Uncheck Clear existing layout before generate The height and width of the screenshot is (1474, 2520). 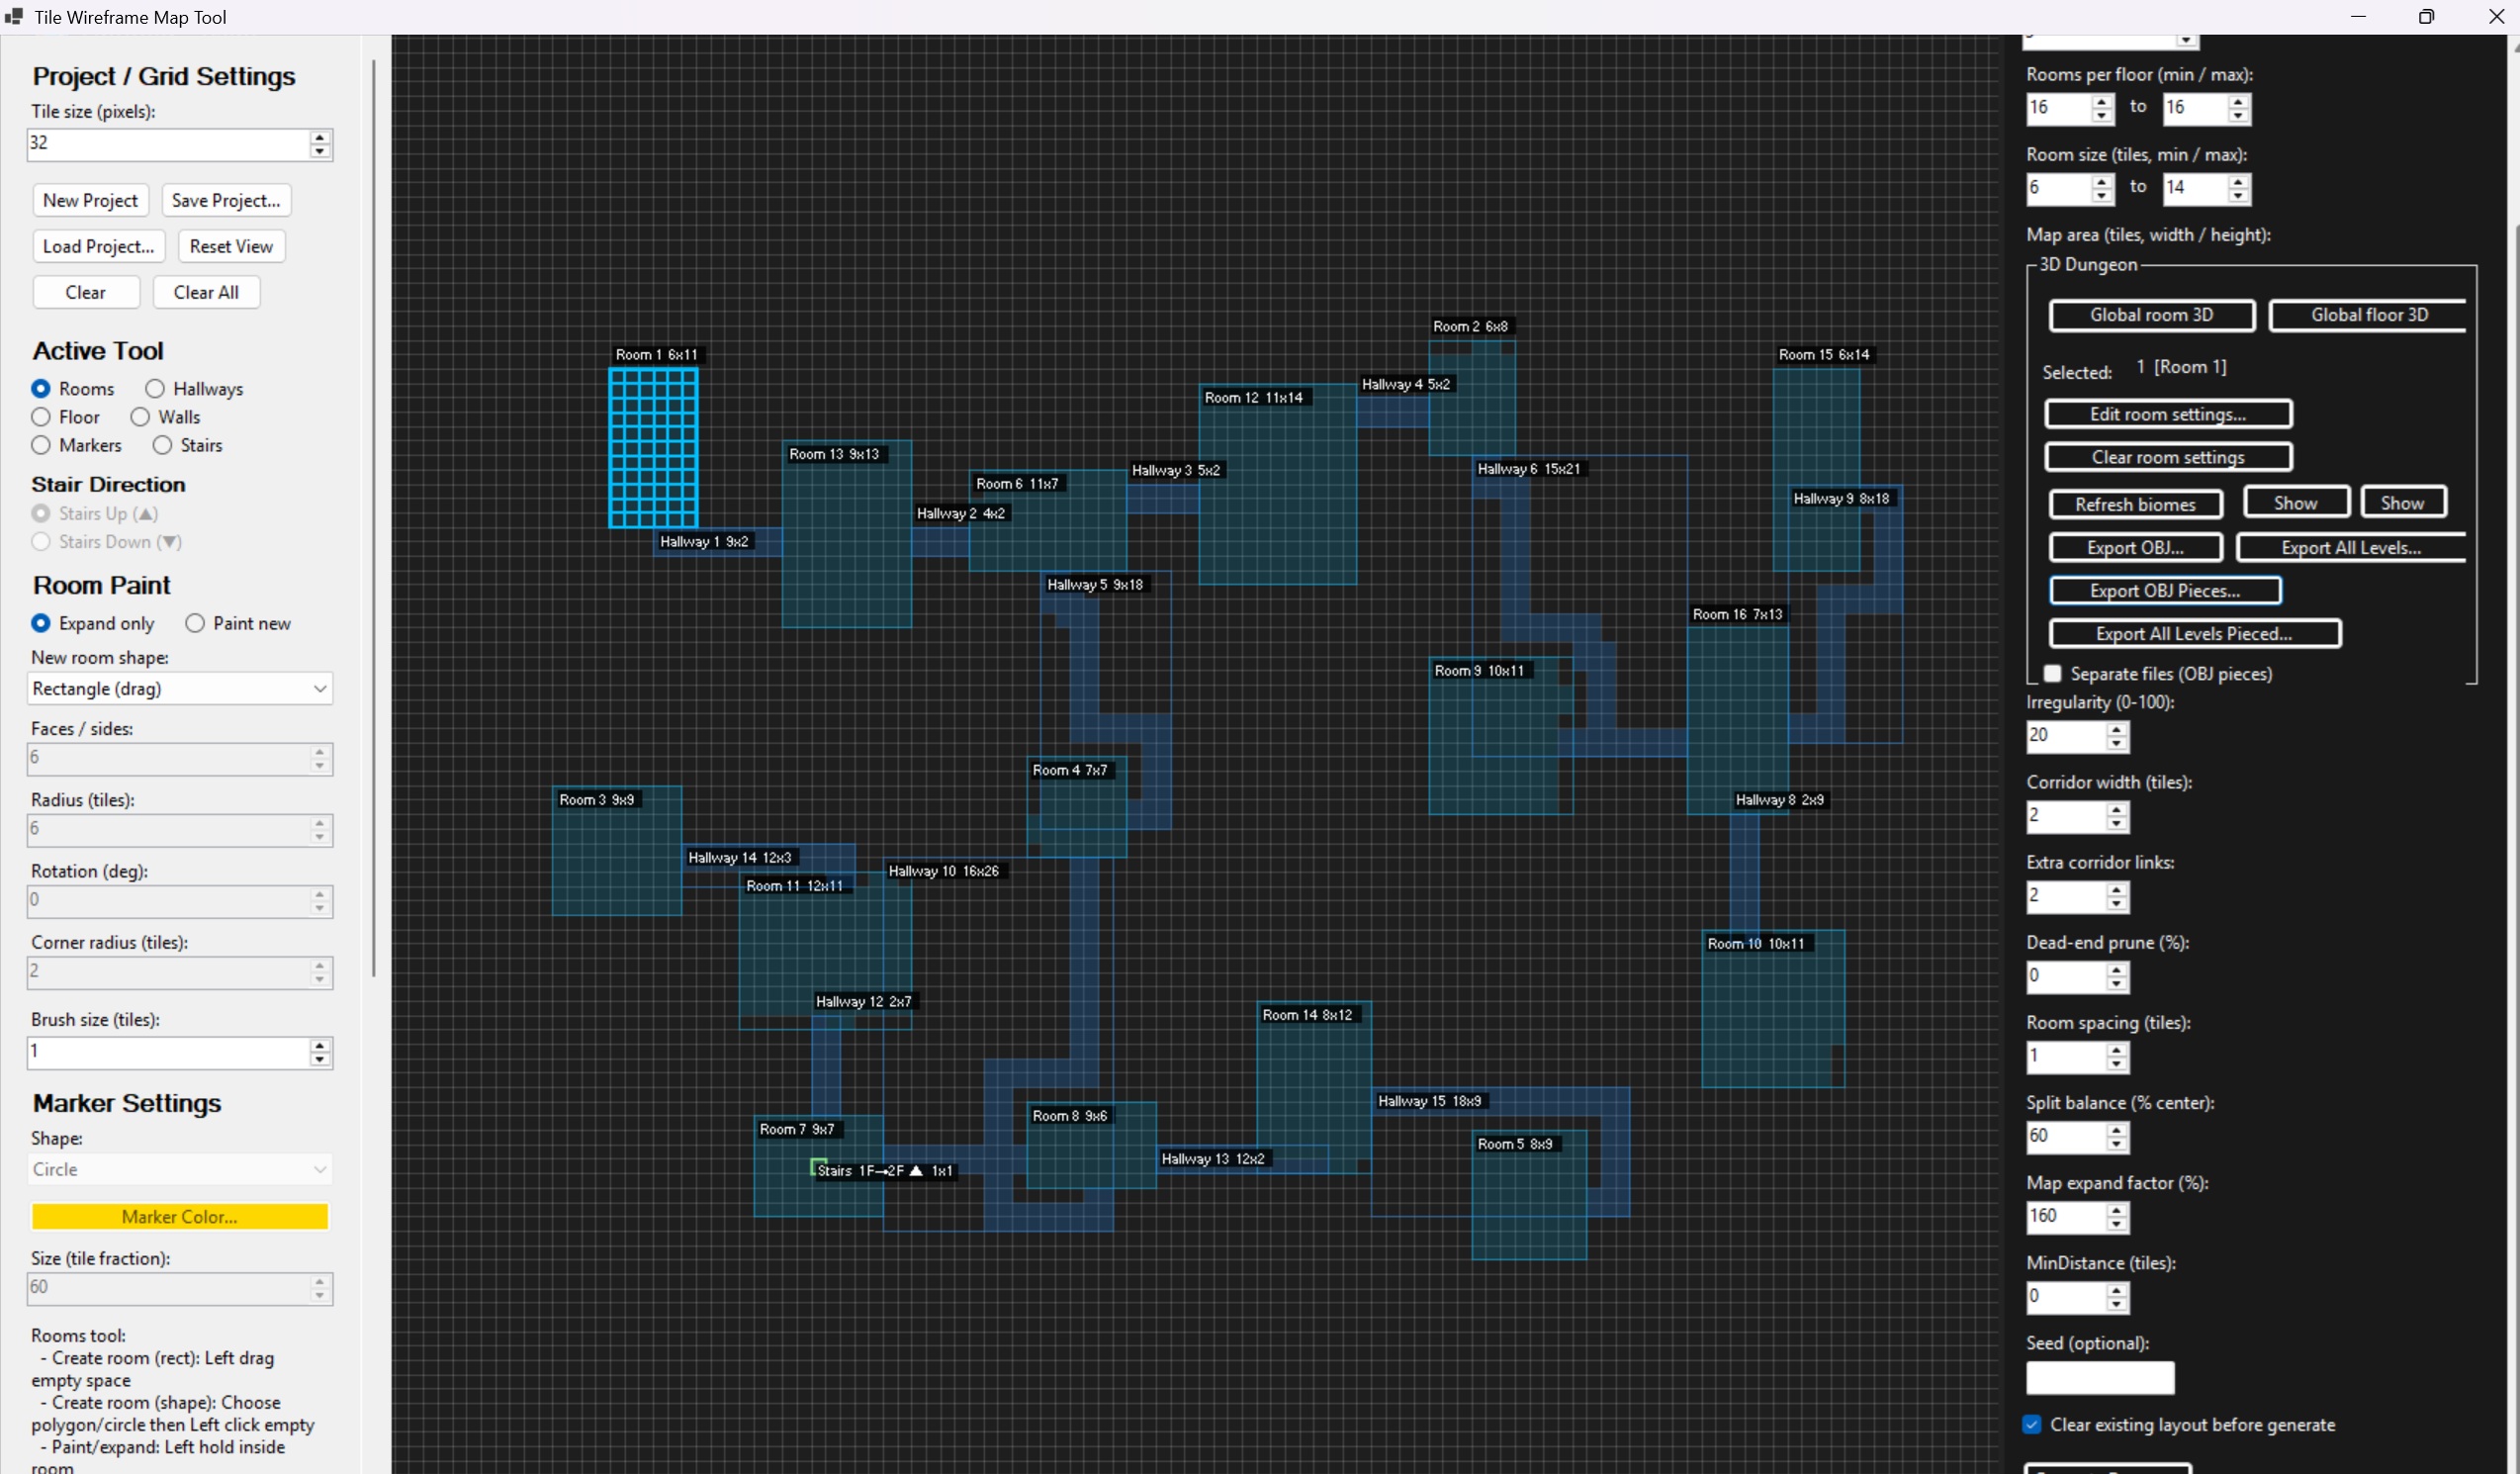2031,1424
